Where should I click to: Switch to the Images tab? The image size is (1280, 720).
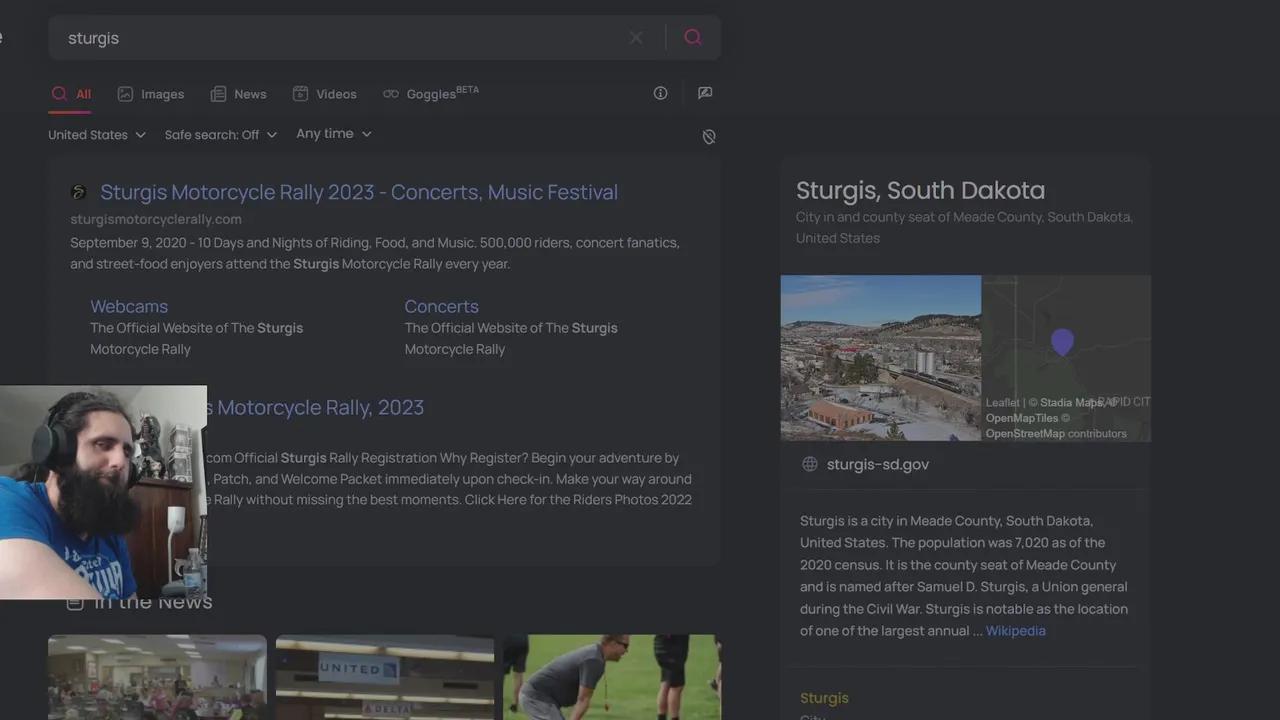151,94
